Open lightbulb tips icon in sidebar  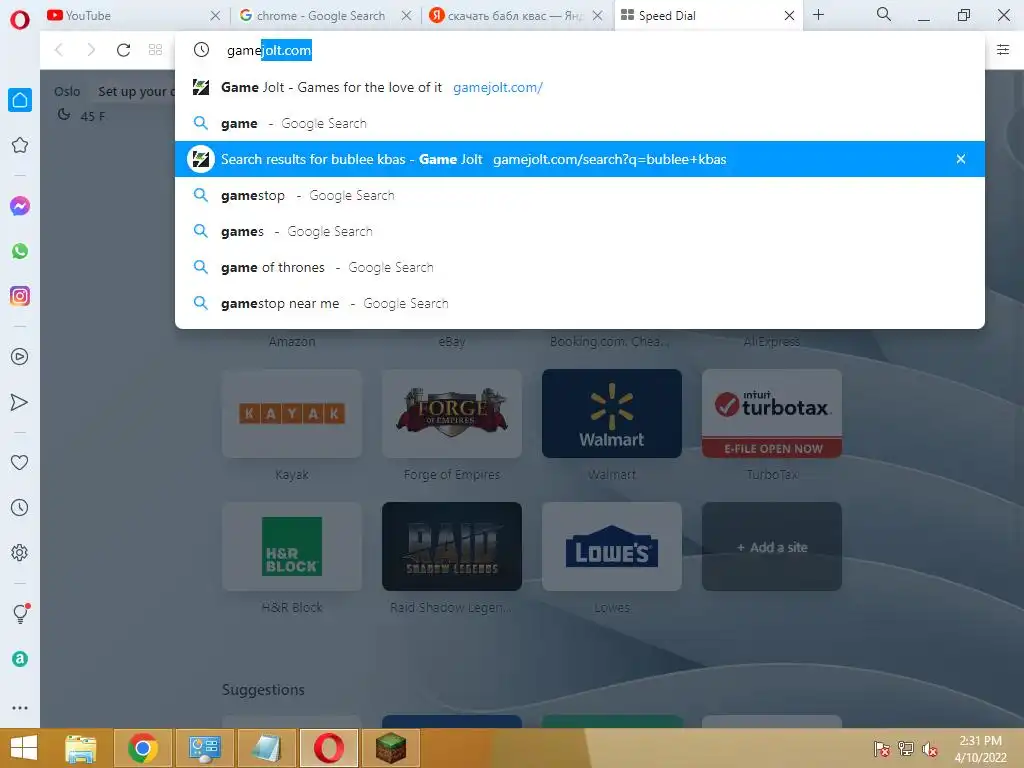tap(20, 613)
